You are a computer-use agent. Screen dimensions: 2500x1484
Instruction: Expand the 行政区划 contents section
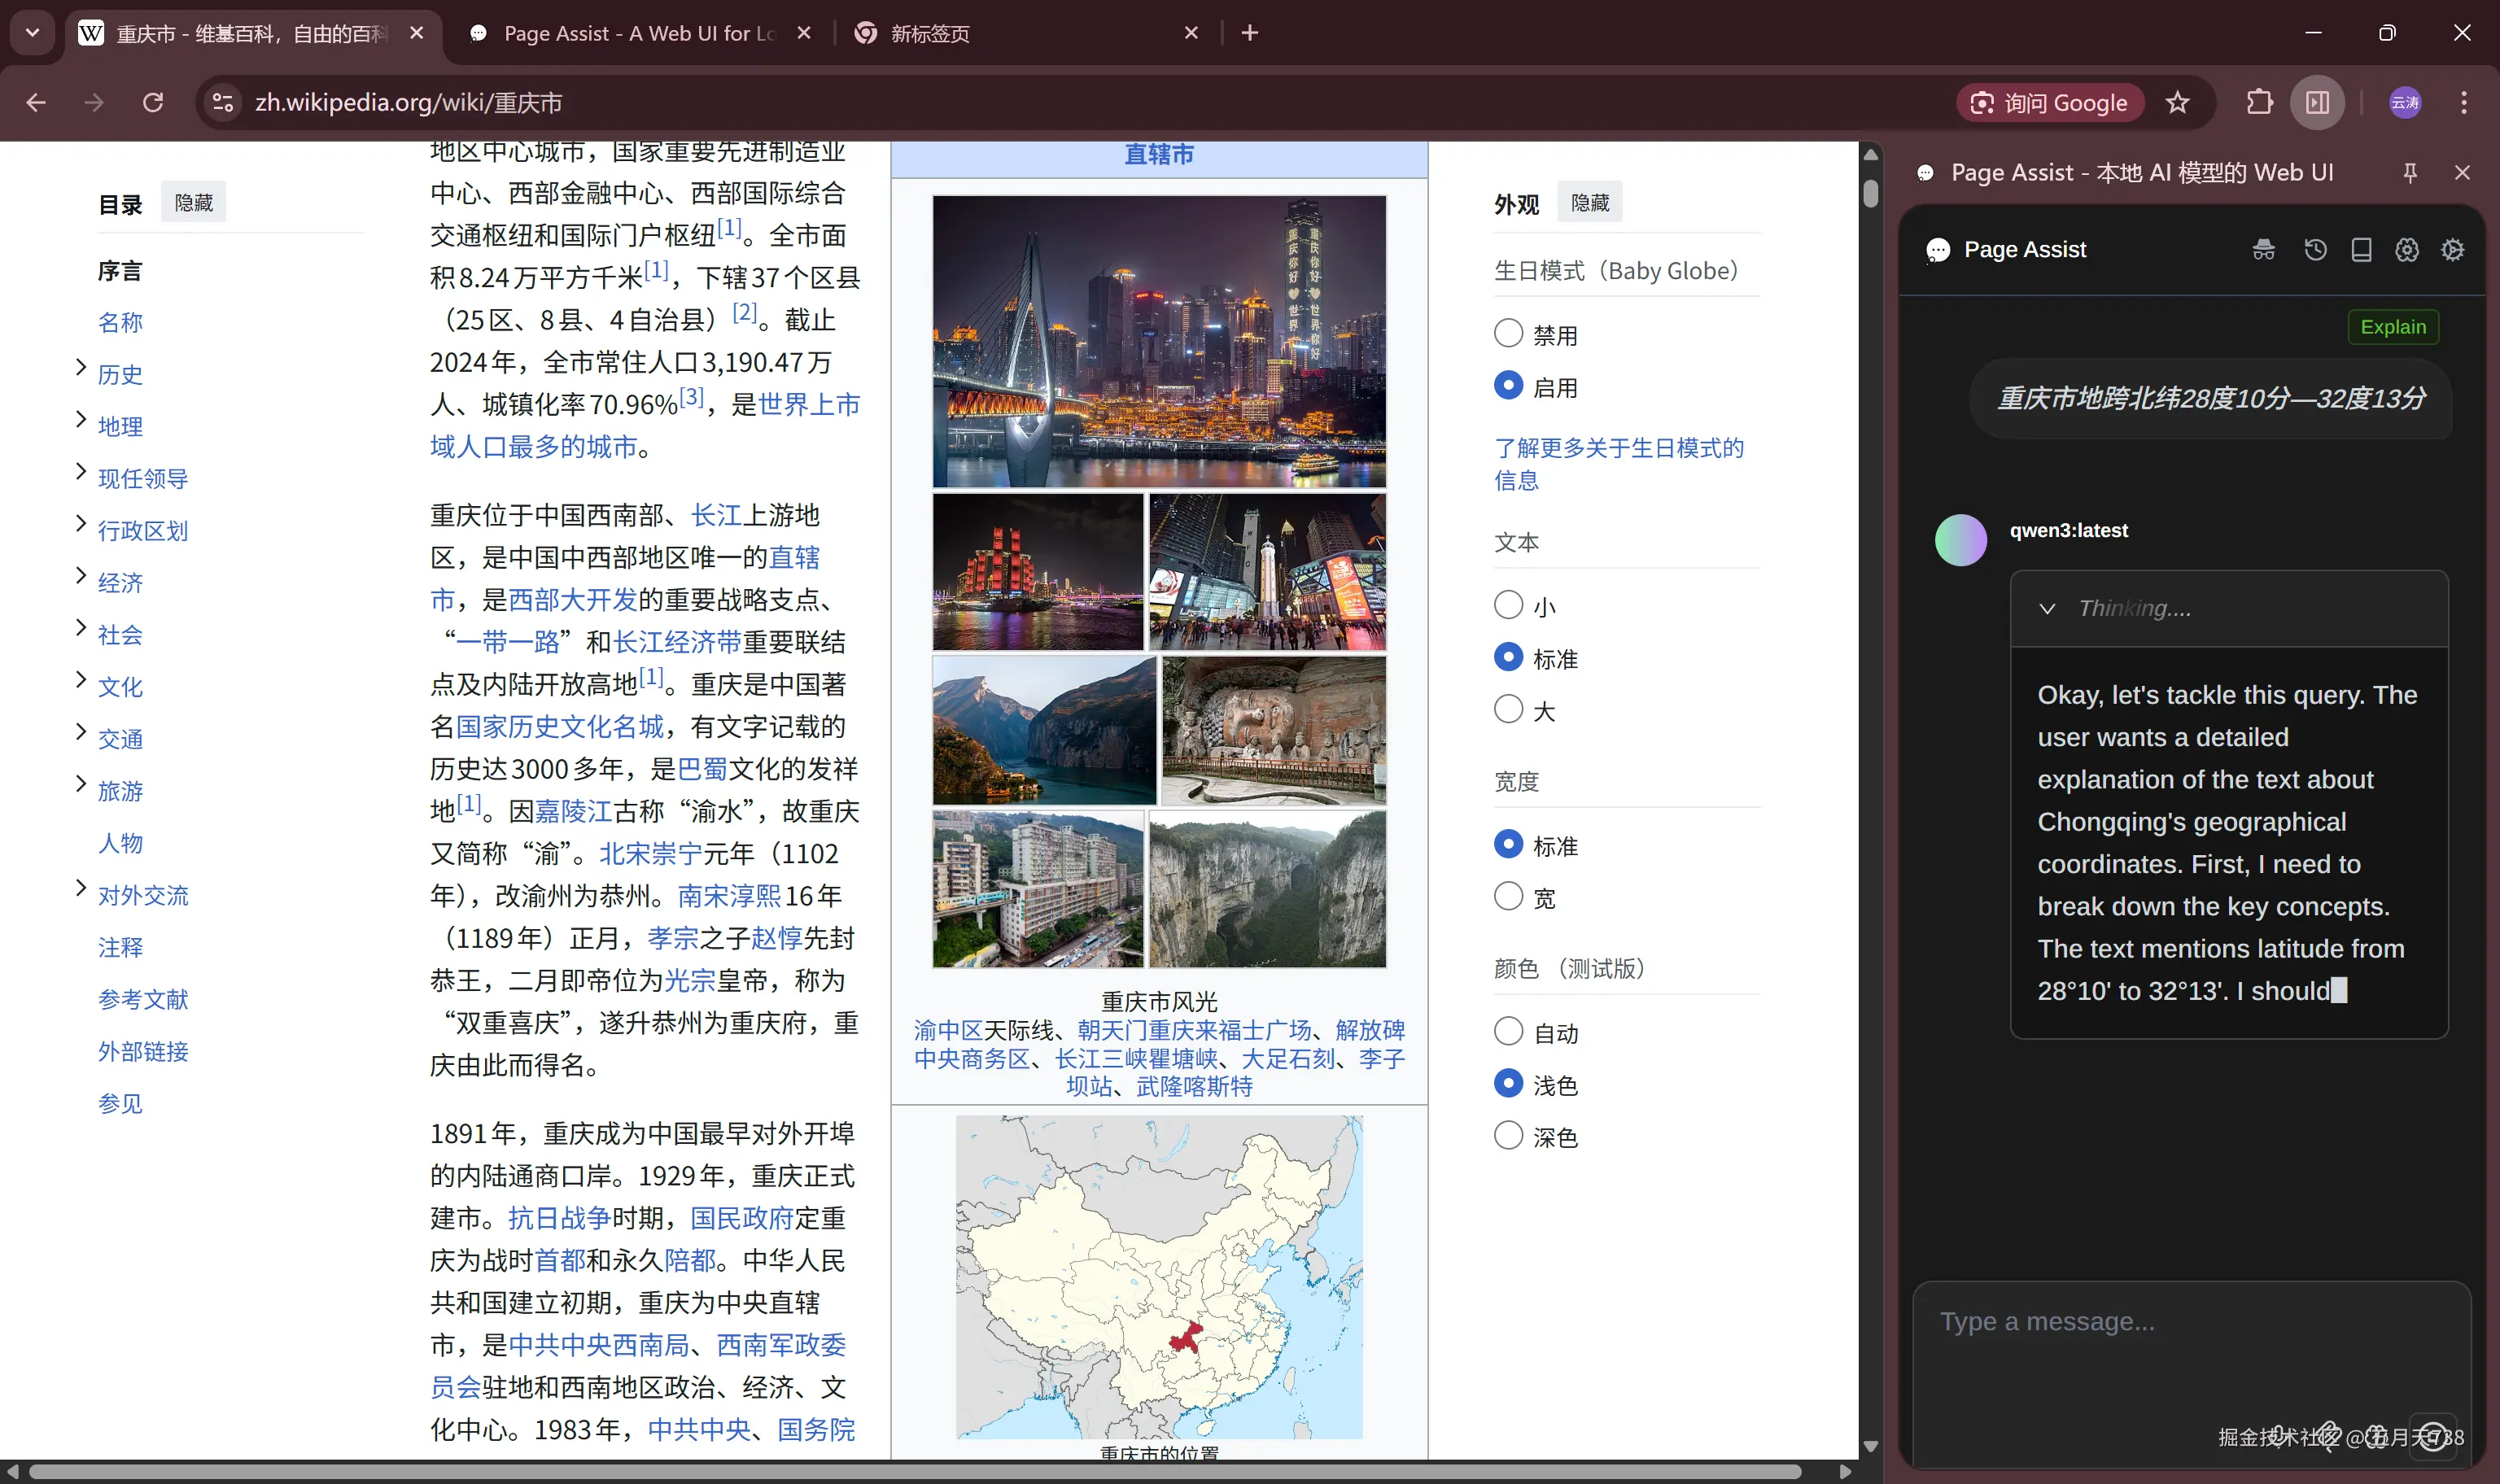point(81,525)
